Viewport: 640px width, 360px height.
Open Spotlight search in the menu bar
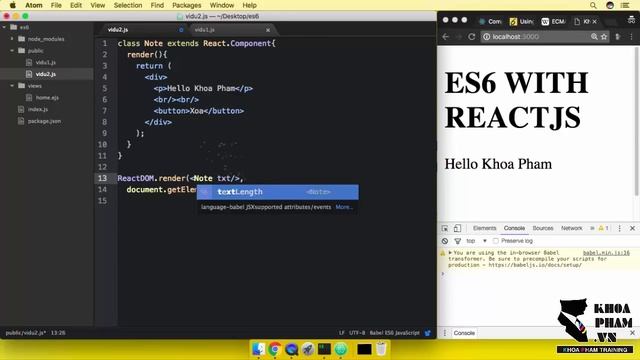(x=593, y=5)
